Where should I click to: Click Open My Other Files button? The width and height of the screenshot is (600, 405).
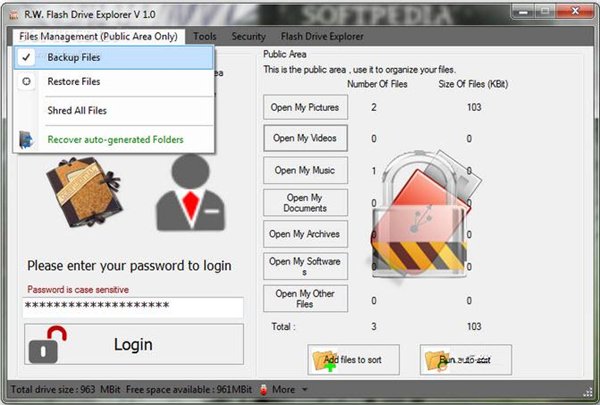pos(305,299)
